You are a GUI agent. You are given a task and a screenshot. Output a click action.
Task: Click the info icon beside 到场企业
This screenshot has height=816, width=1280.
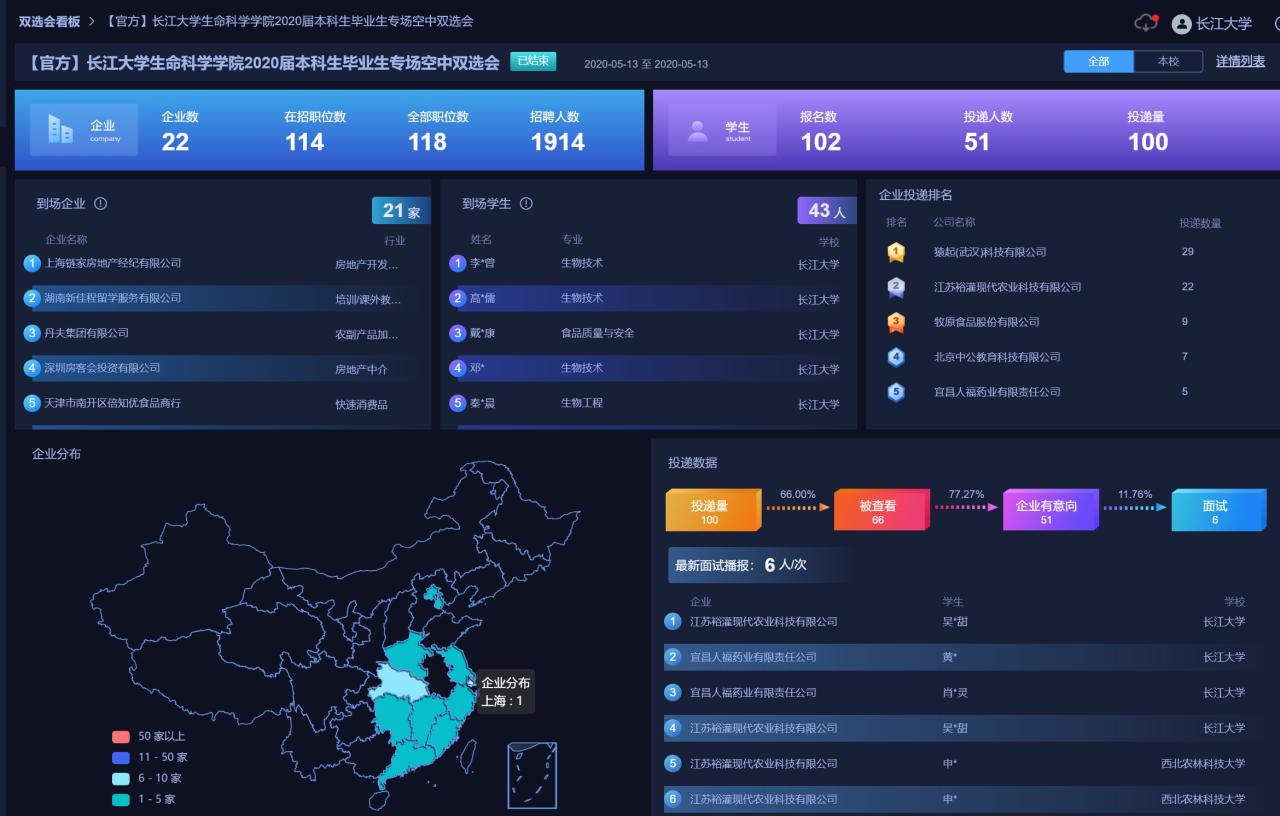(101, 203)
